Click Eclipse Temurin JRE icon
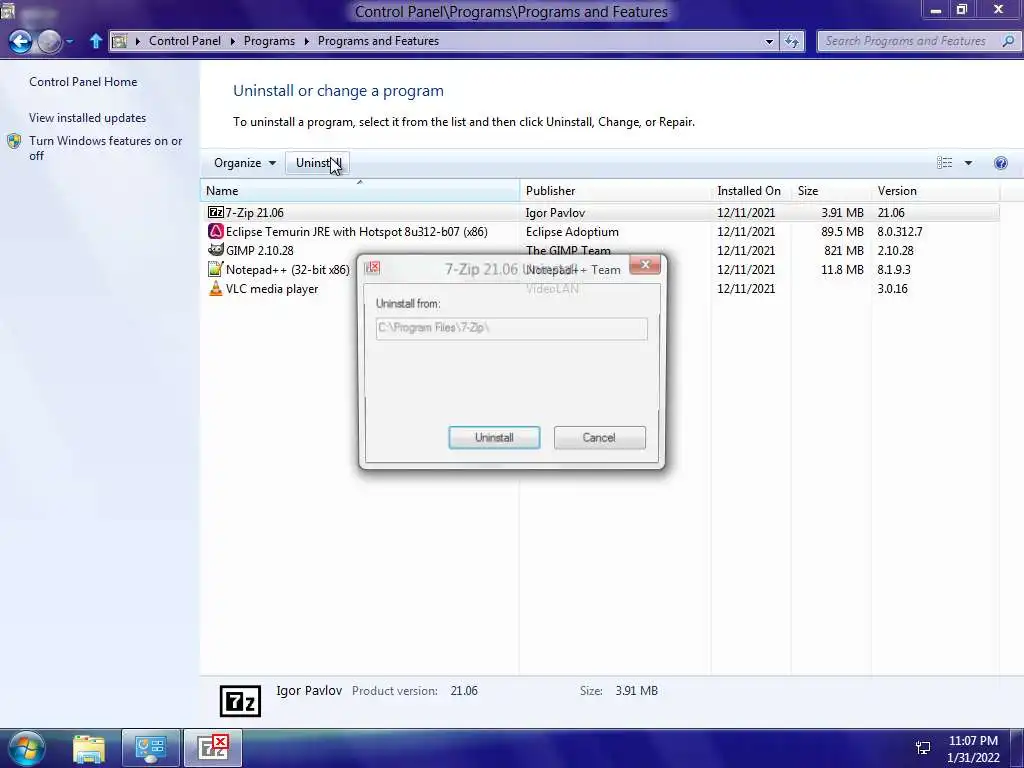Screen dimensions: 1024x768 216,231
